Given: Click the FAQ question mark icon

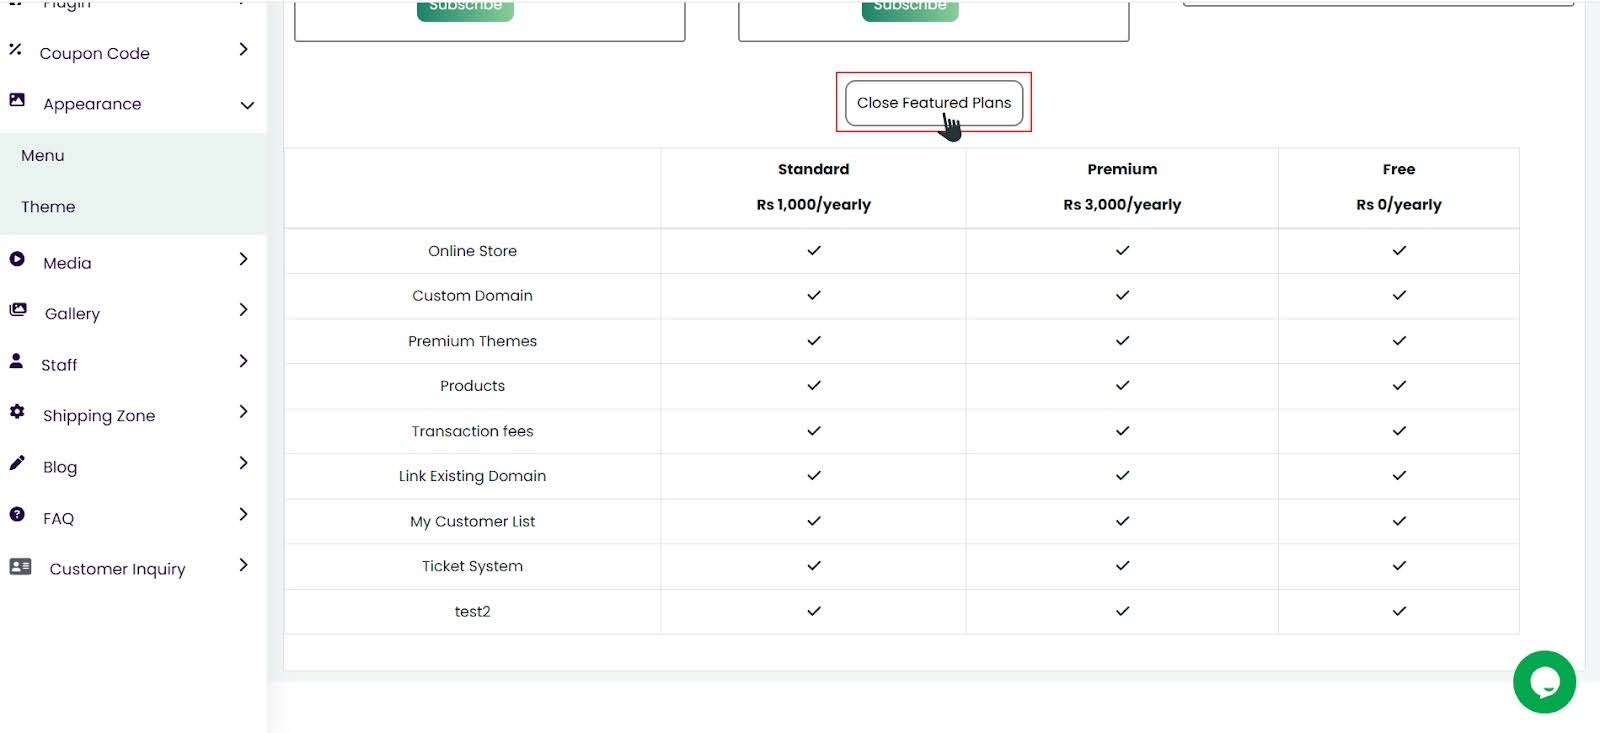Looking at the screenshot, I should click(17, 514).
